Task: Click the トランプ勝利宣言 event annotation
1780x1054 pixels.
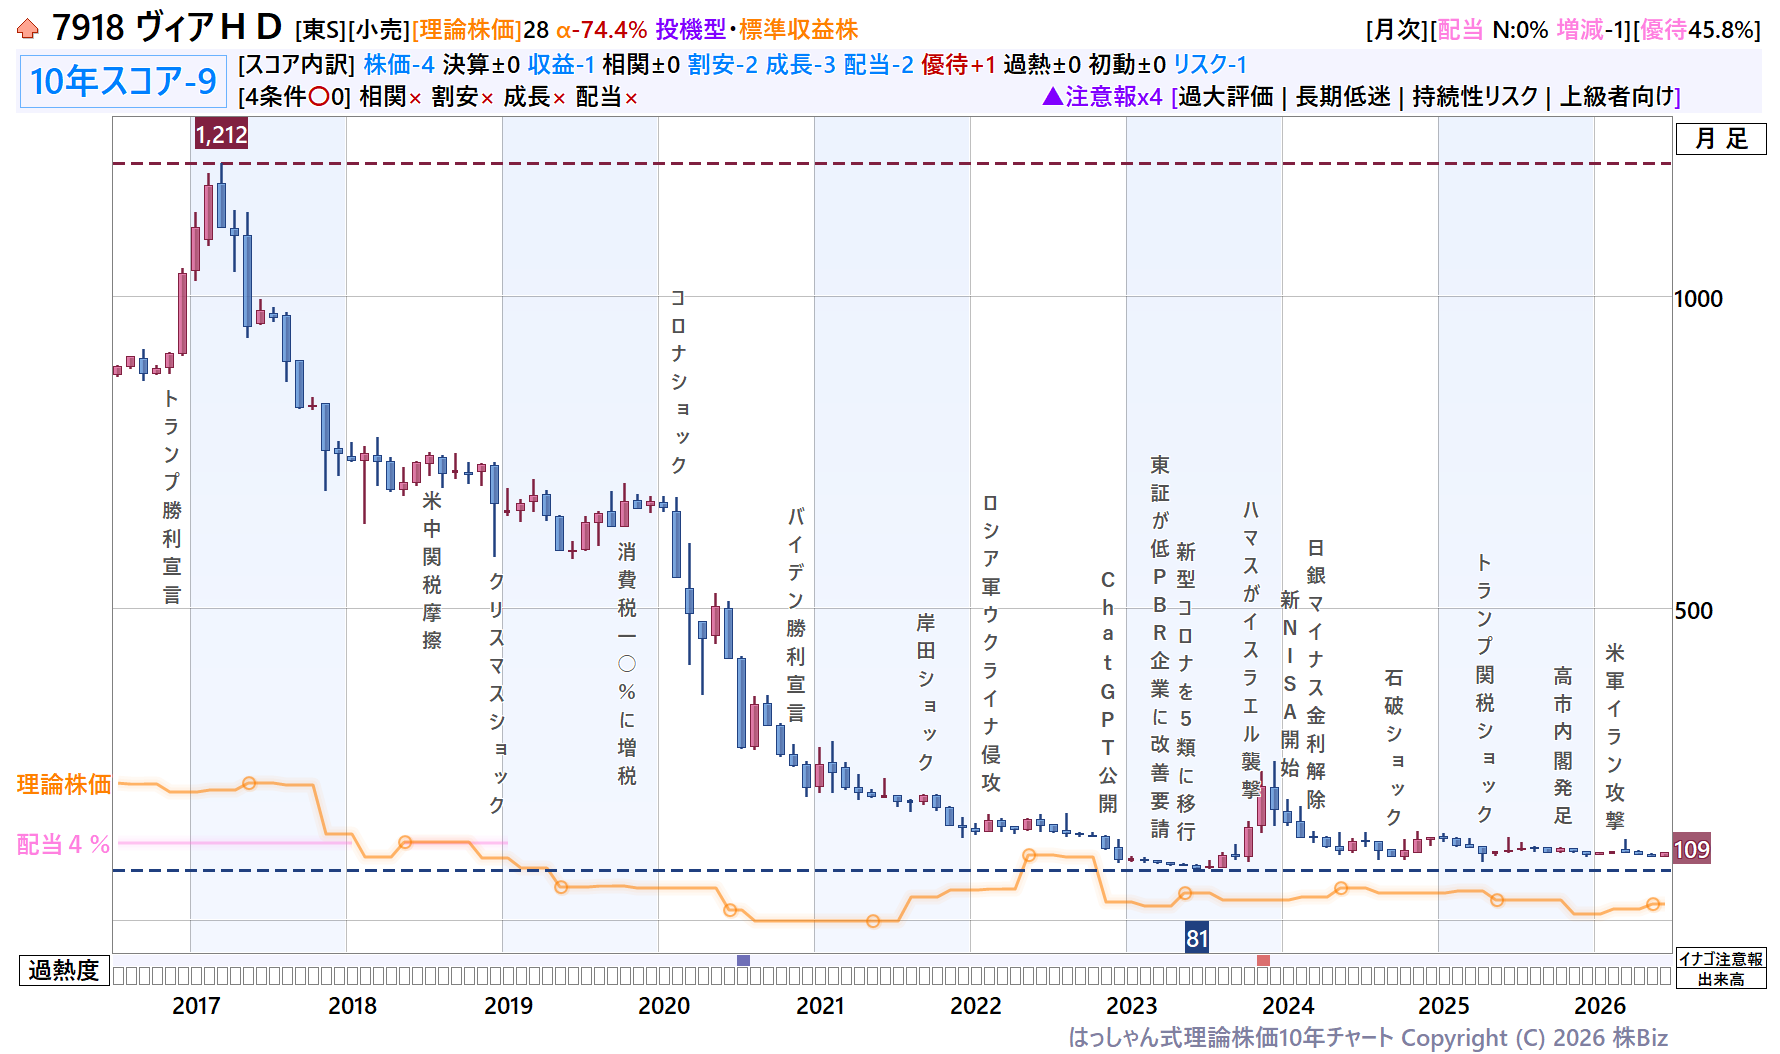Action: pos(172,496)
